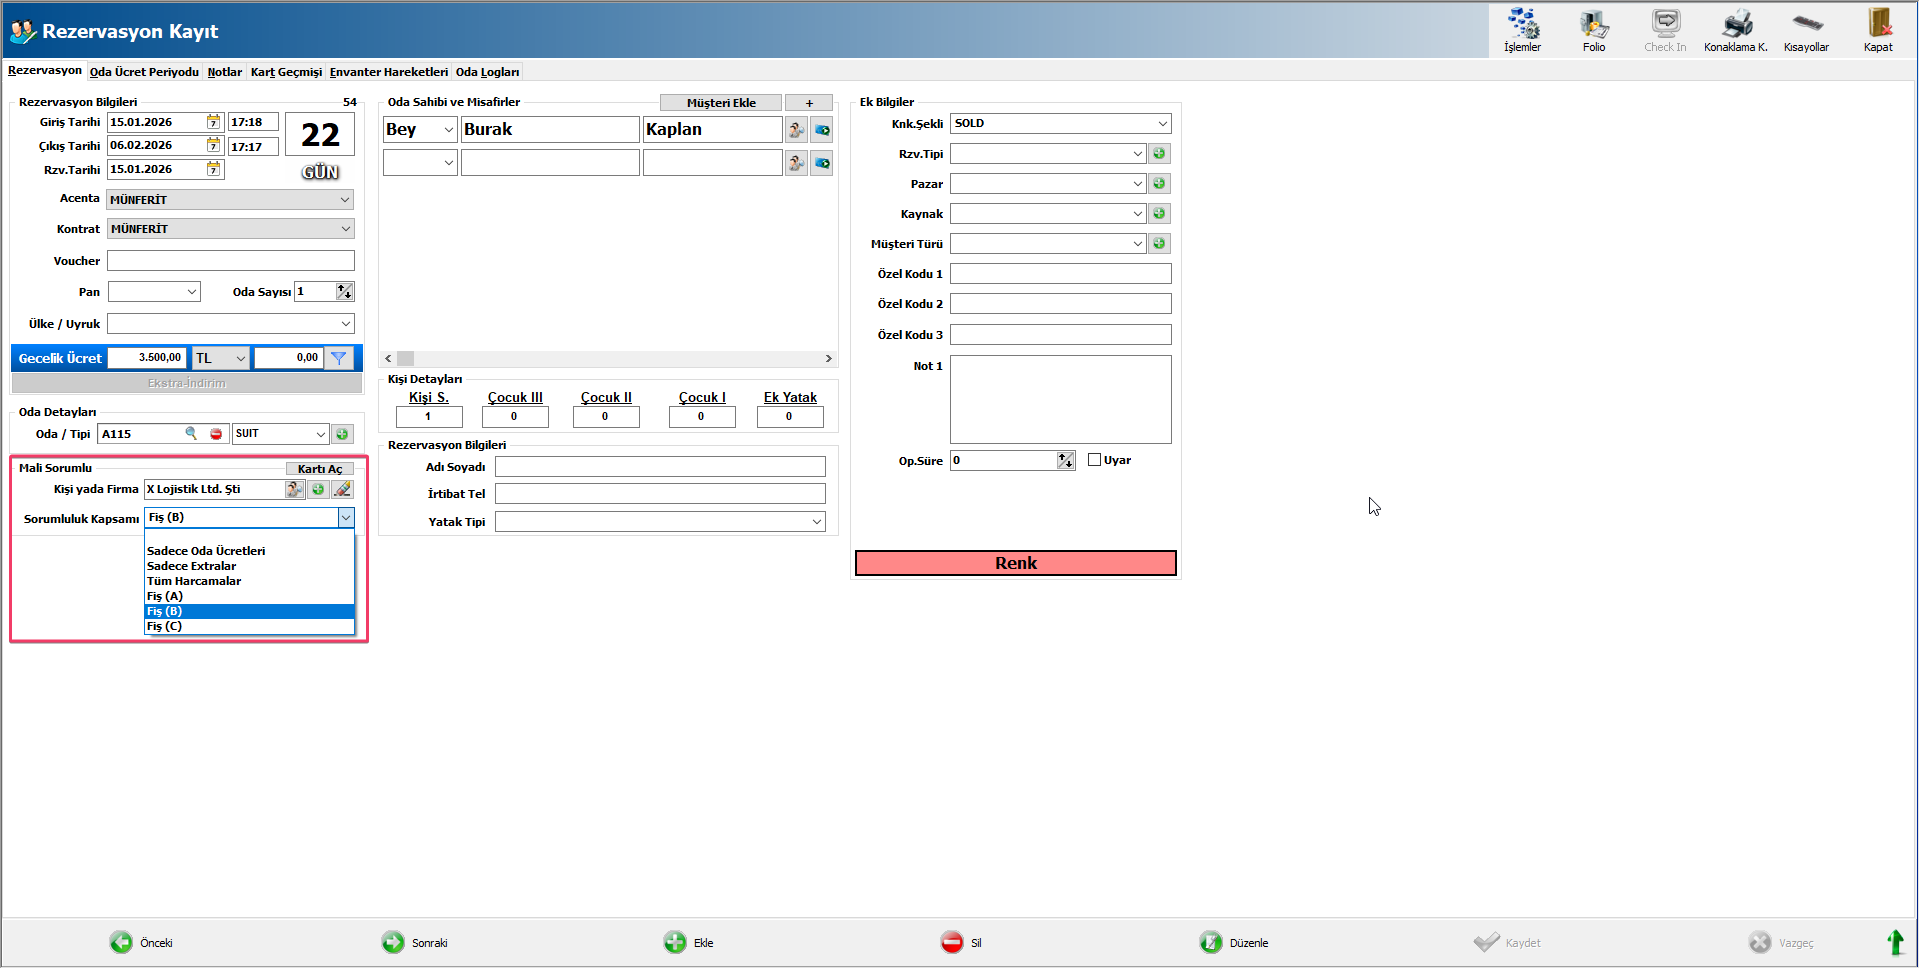Toggle the Uyar checkbox
1920x969 pixels.
click(1094, 460)
